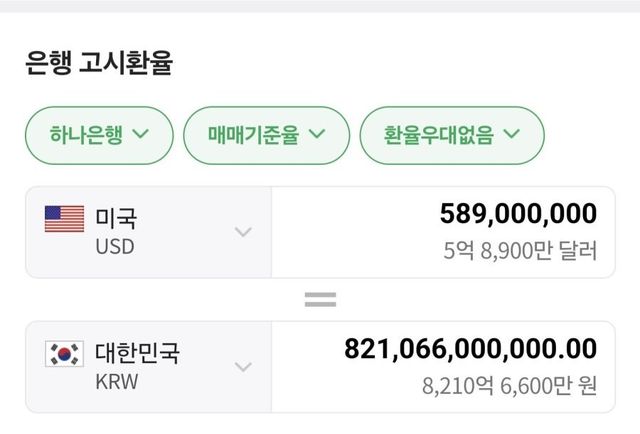The width and height of the screenshot is (640, 434).
Task: Click the United States flag icon
Action: [x=64, y=219]
